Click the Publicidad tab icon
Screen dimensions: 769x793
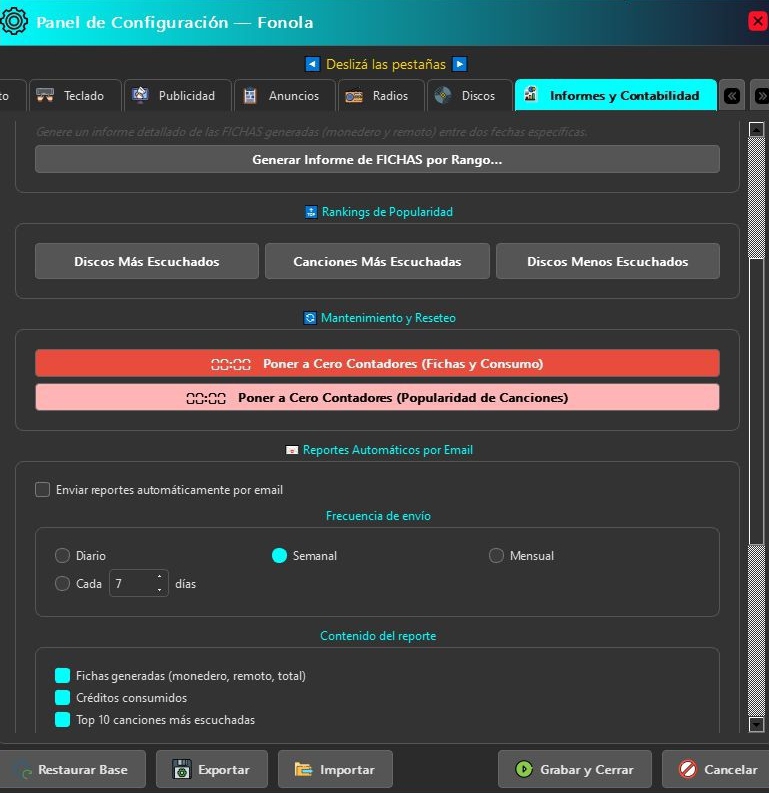point(140,95)
